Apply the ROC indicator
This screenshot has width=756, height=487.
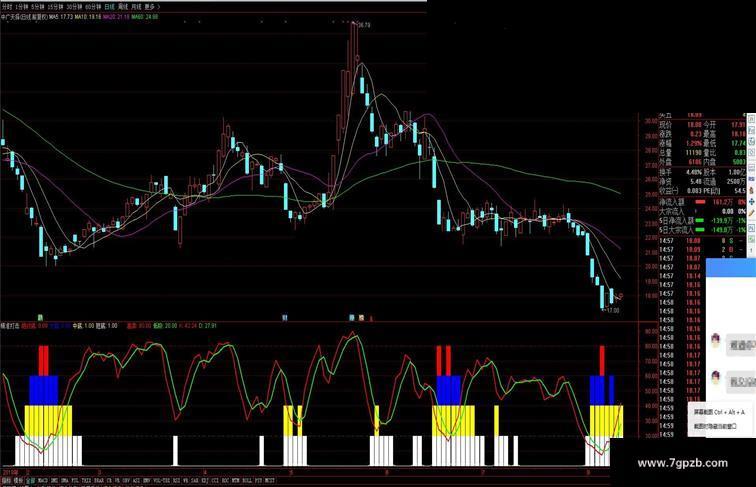click(x=225, y=480)
